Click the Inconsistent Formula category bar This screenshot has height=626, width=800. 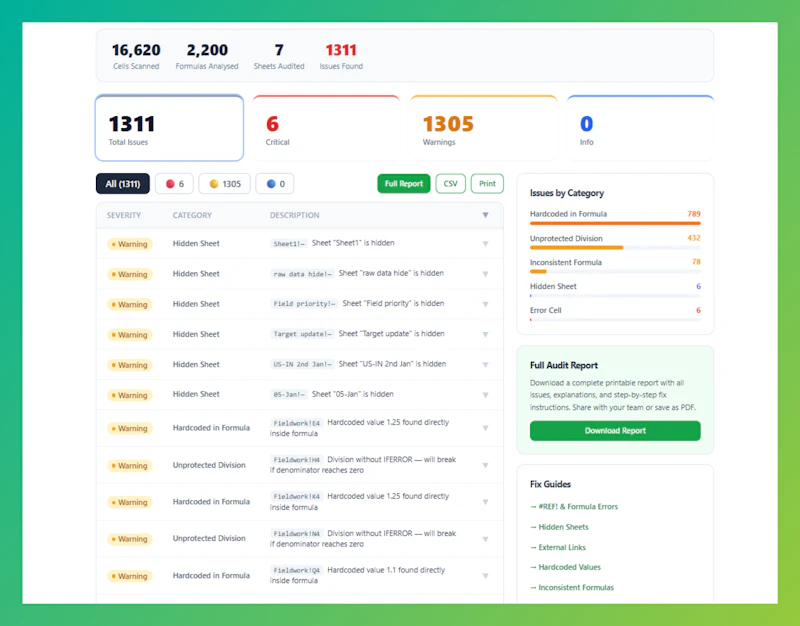[x=615, y=271]
